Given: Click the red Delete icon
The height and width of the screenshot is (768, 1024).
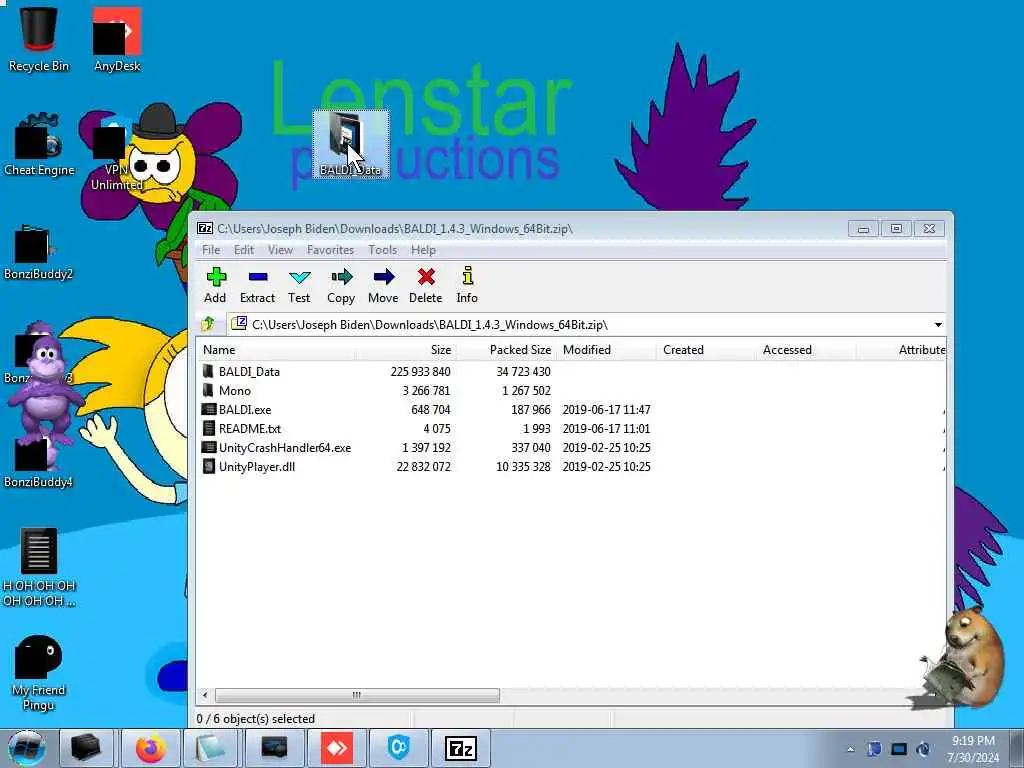Looking at the screenshot, I should tap(426, 285).
